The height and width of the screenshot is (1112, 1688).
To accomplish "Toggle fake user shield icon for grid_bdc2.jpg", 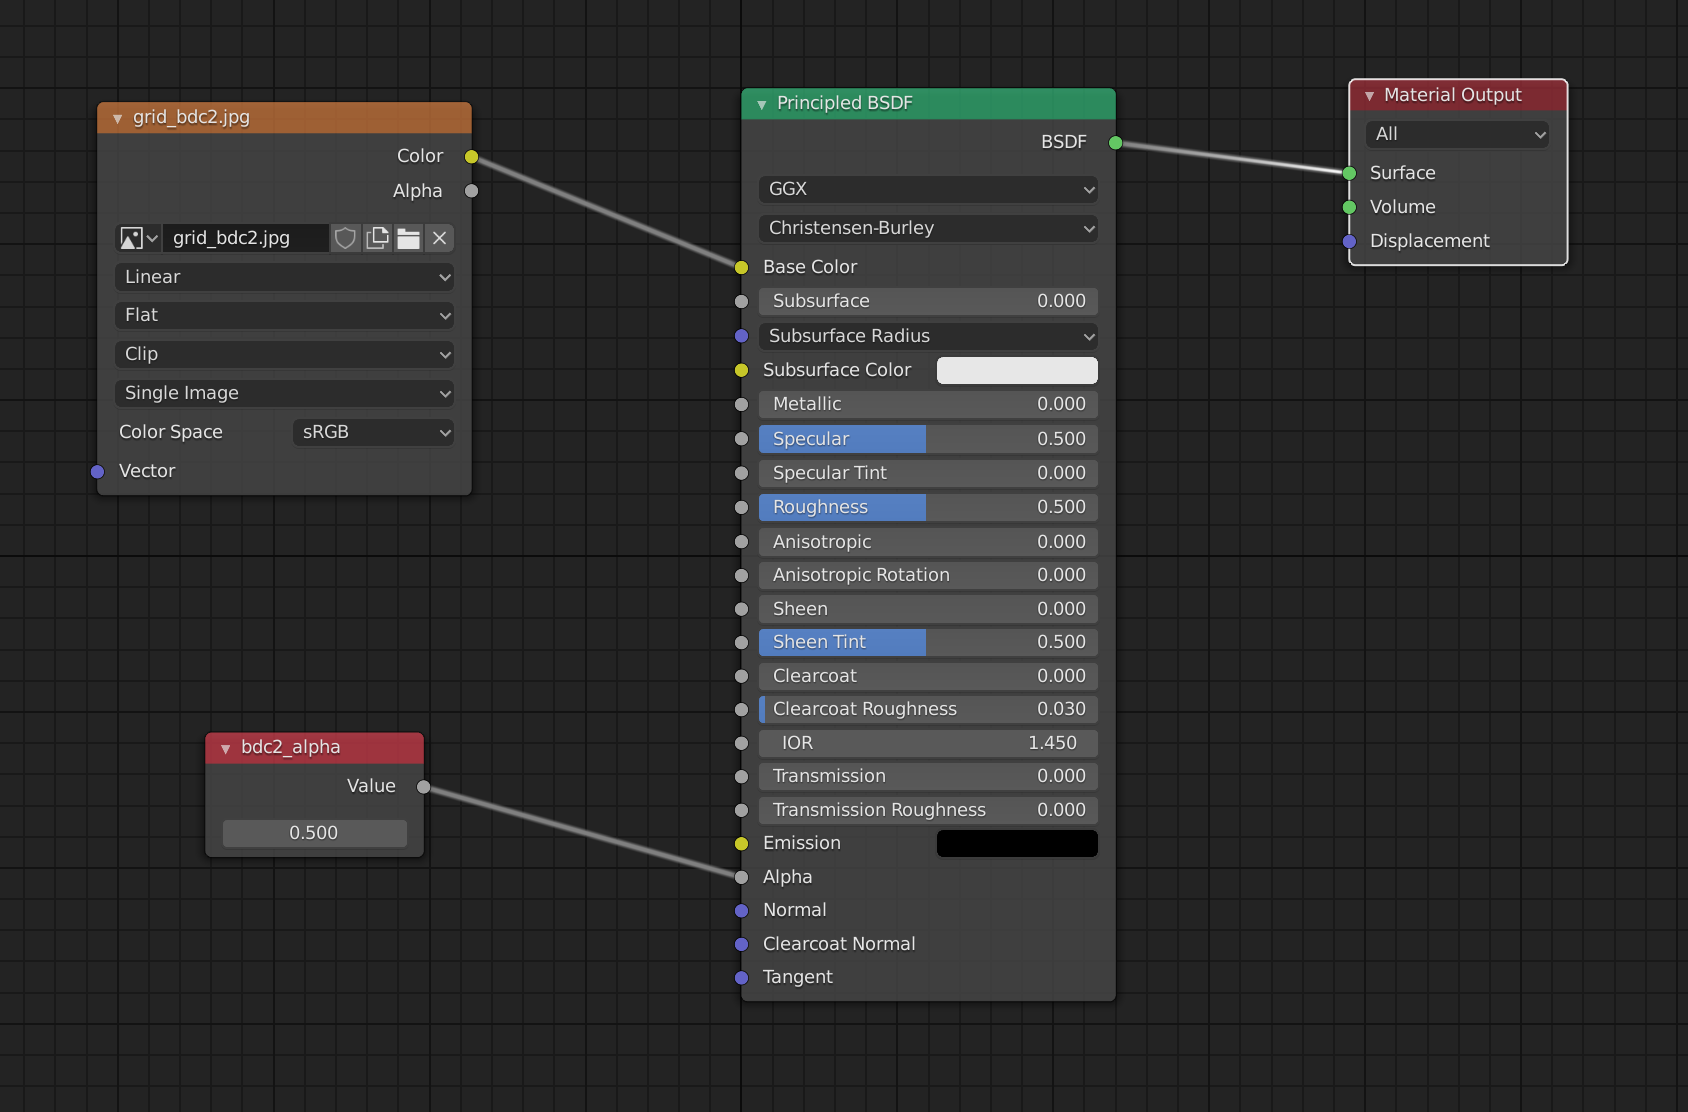I will 345,238.
